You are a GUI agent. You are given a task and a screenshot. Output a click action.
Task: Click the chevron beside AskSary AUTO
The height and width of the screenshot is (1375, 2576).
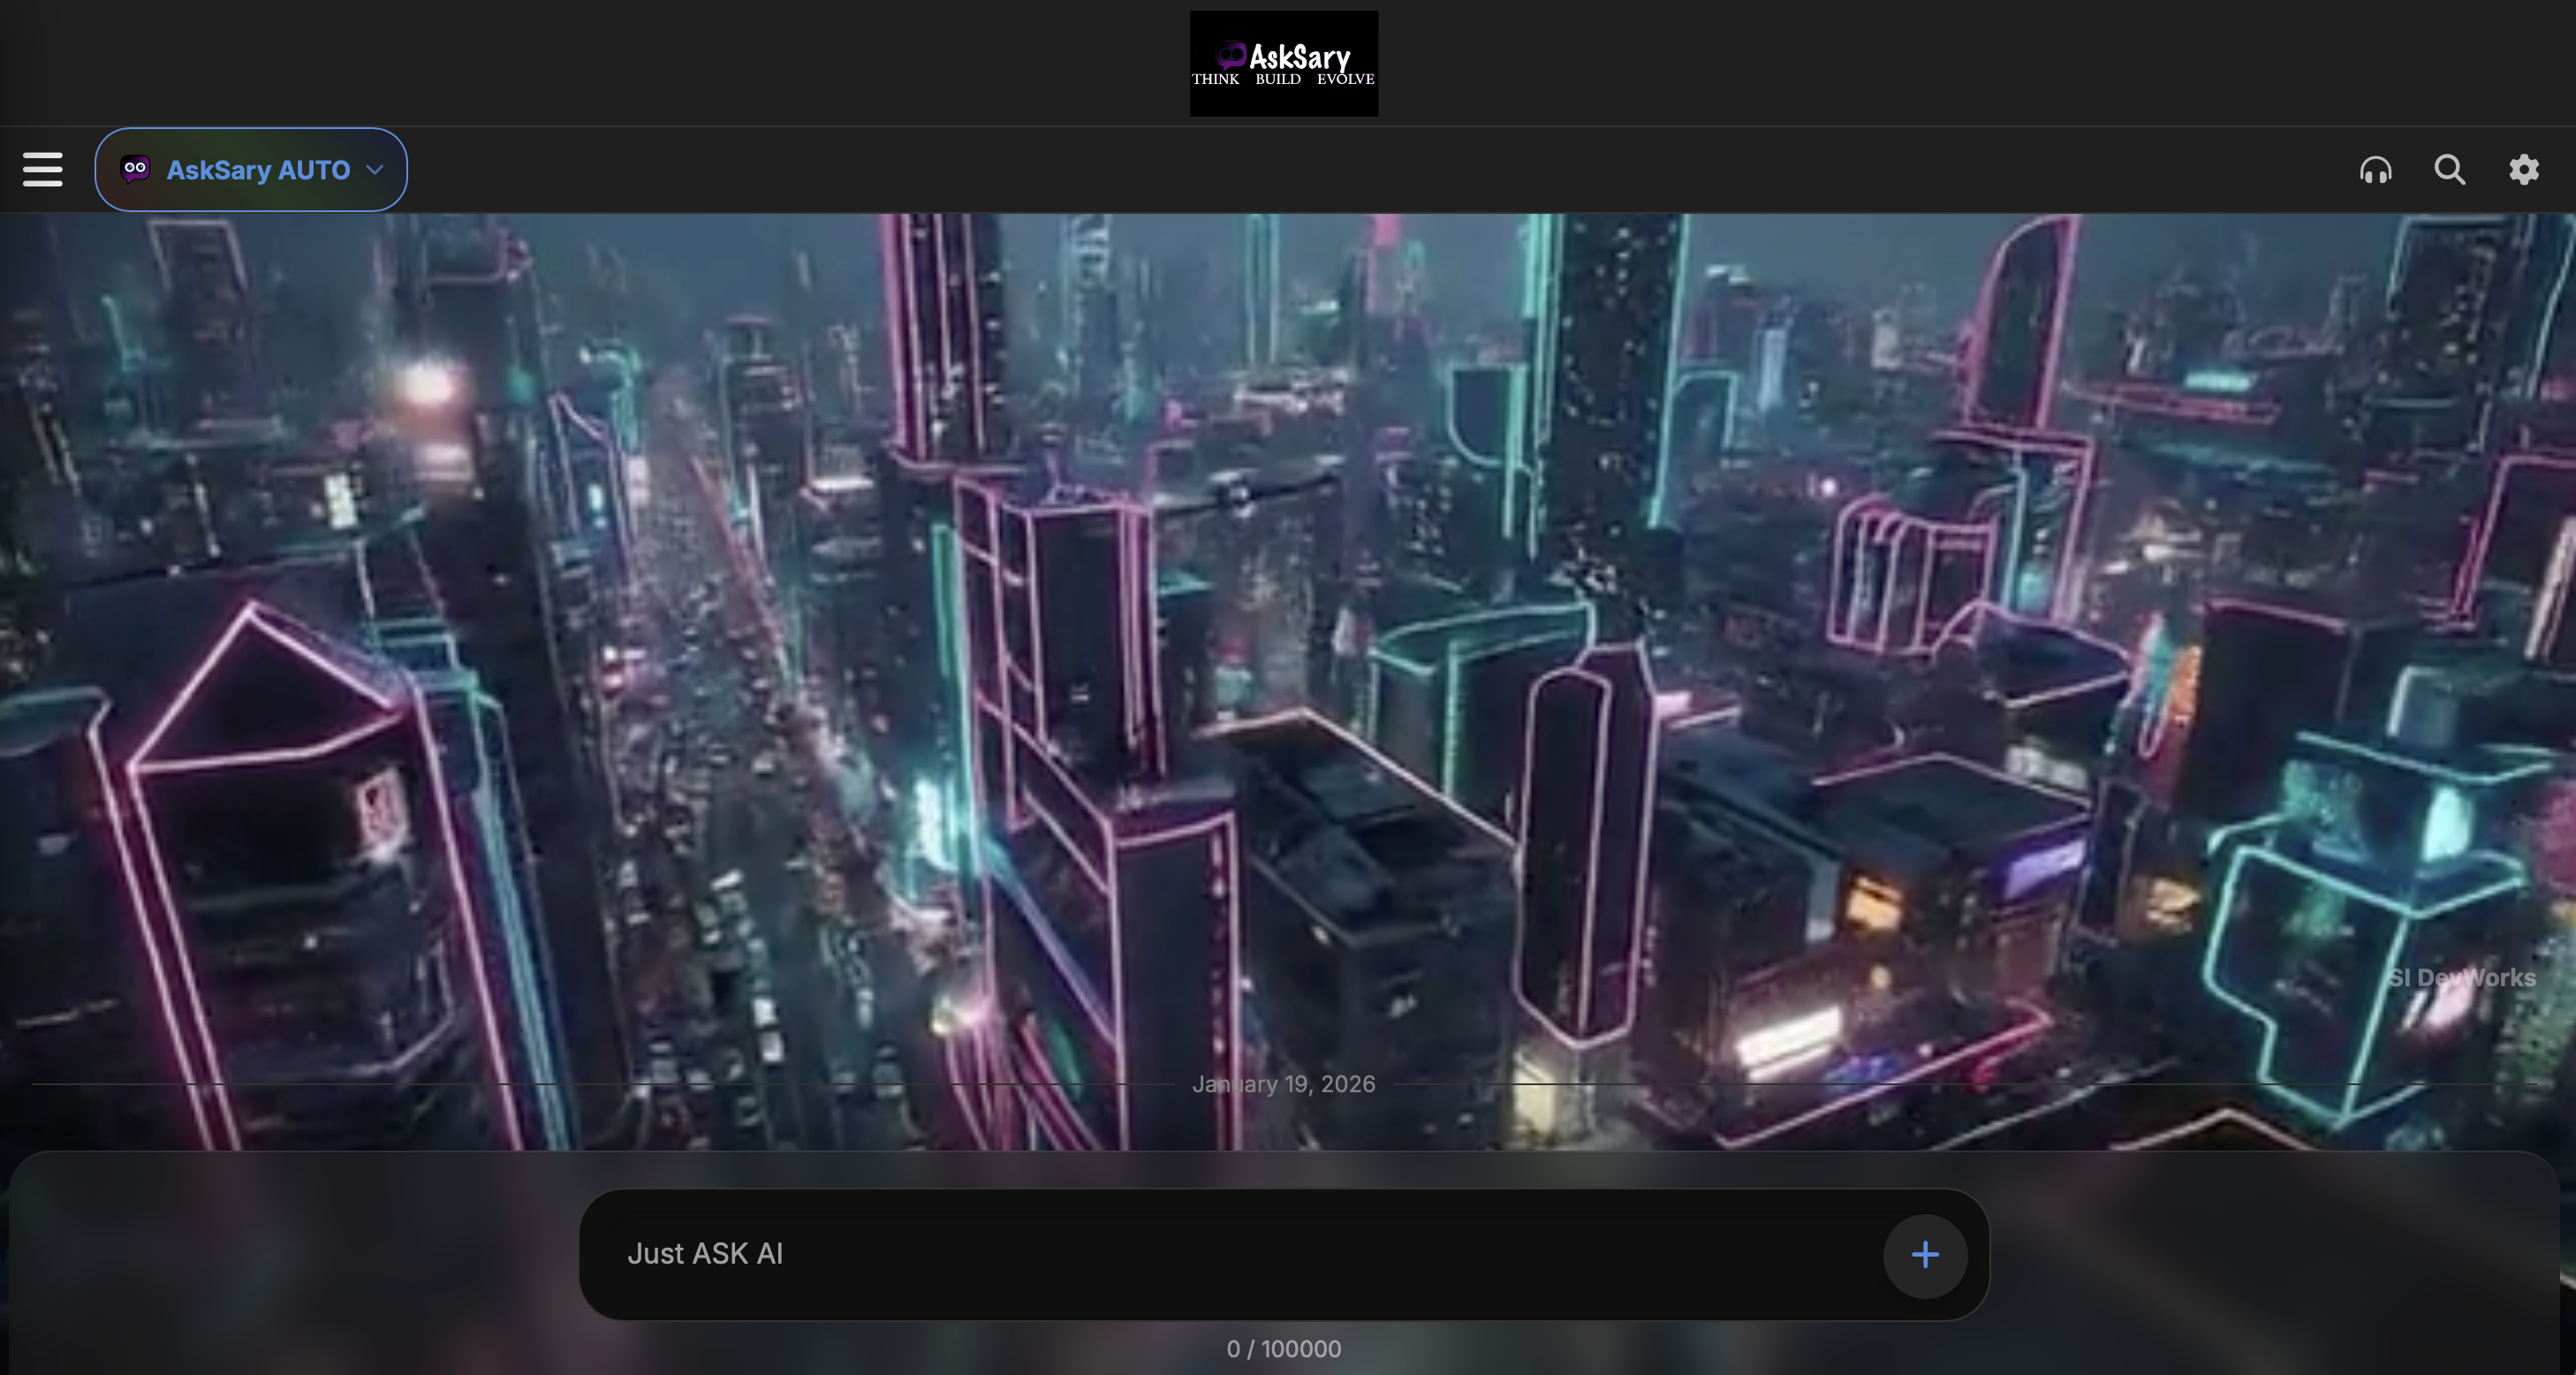pos(375,170)
